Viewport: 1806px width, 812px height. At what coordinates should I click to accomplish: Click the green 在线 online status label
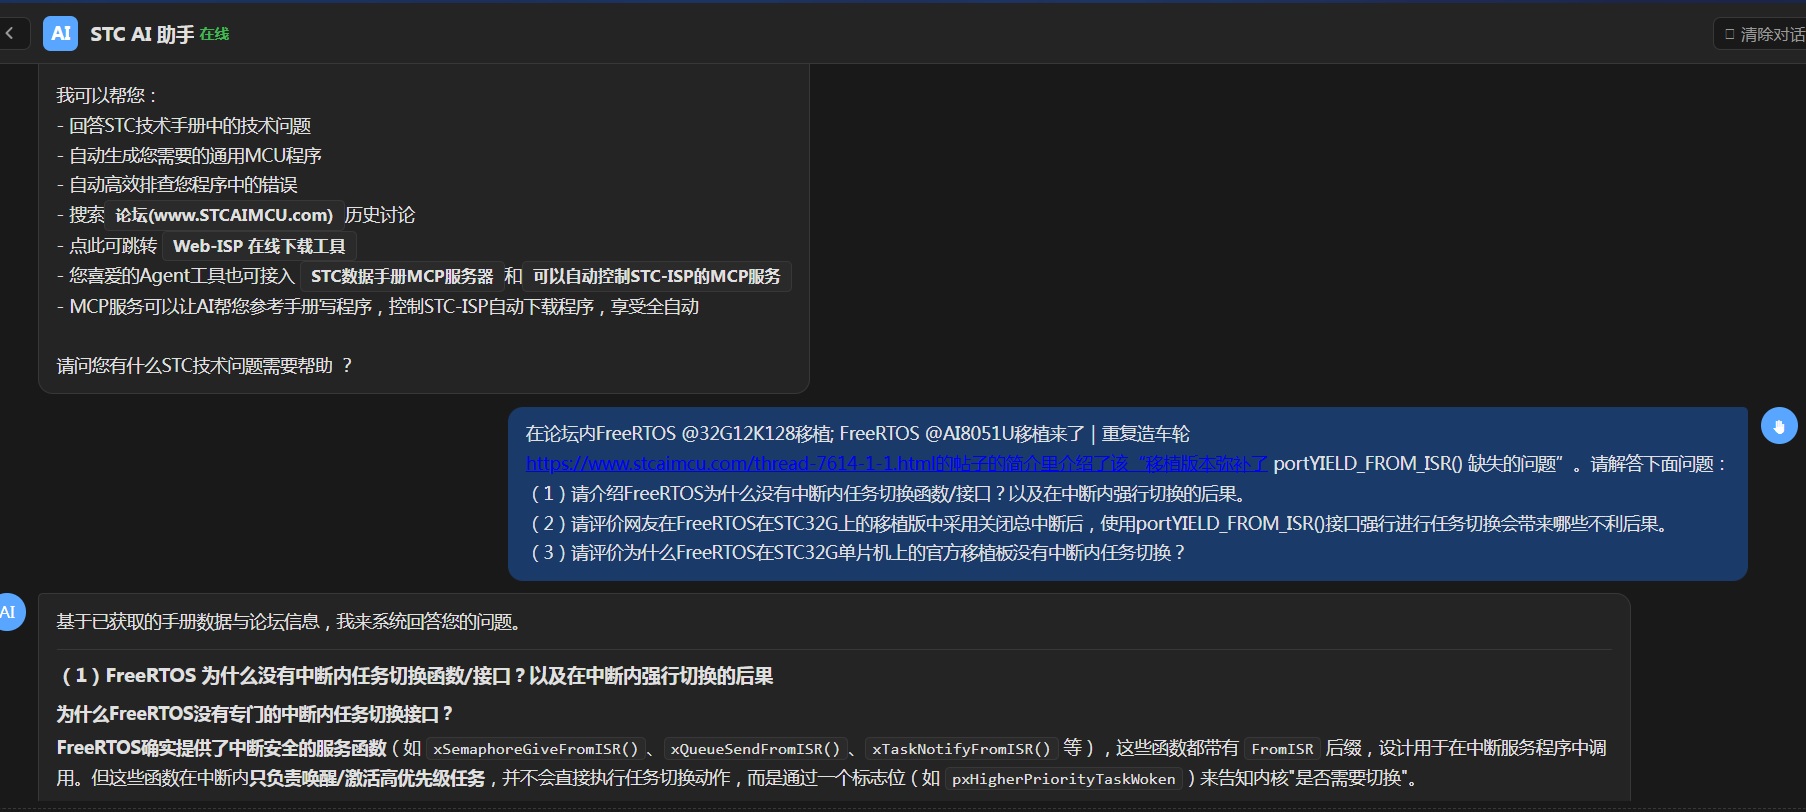point(214,34)
